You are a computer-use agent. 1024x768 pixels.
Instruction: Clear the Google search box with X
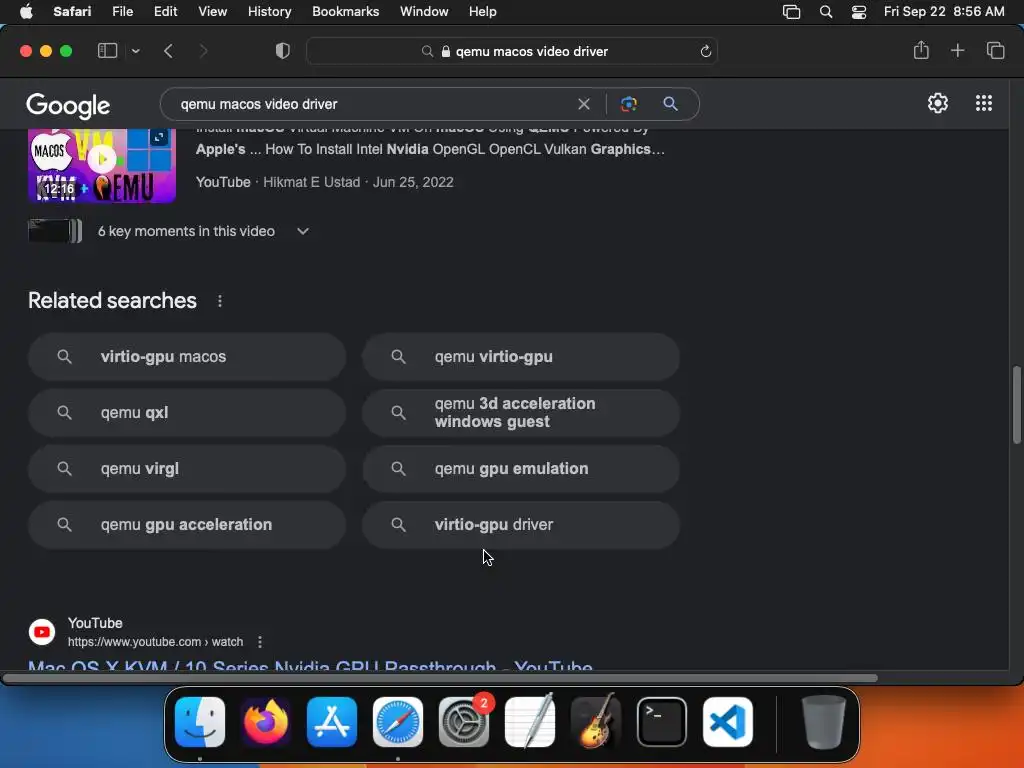coord(583,104)
